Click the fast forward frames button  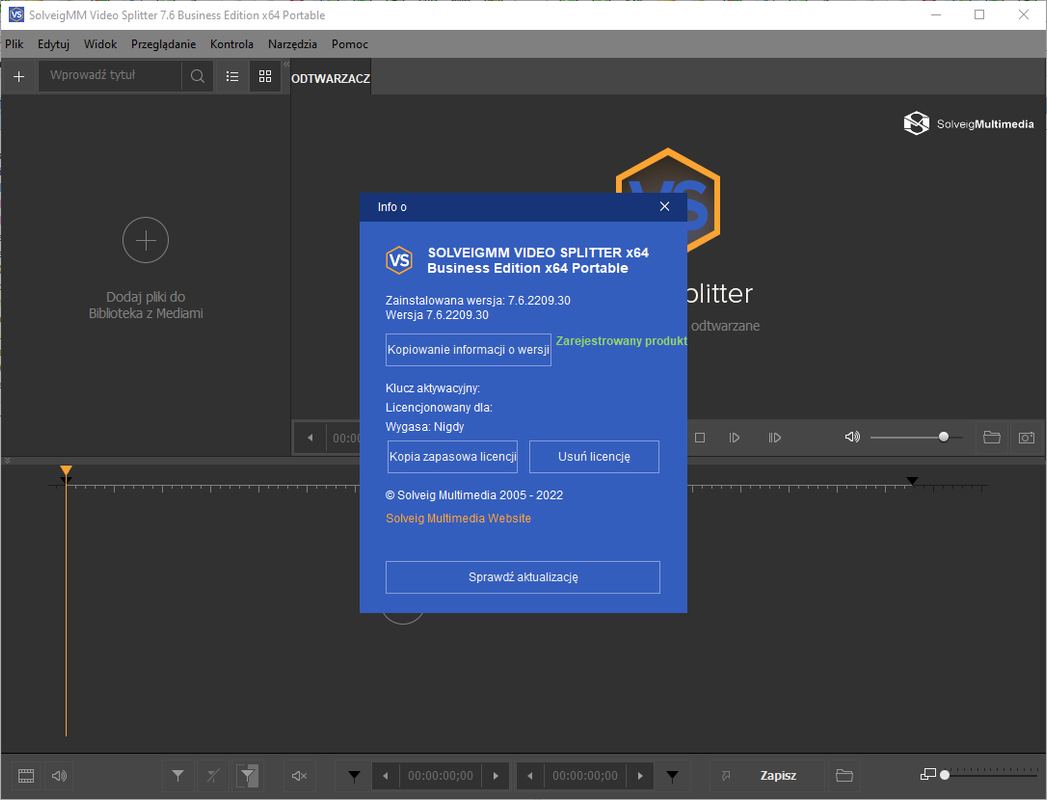[775, 438]
